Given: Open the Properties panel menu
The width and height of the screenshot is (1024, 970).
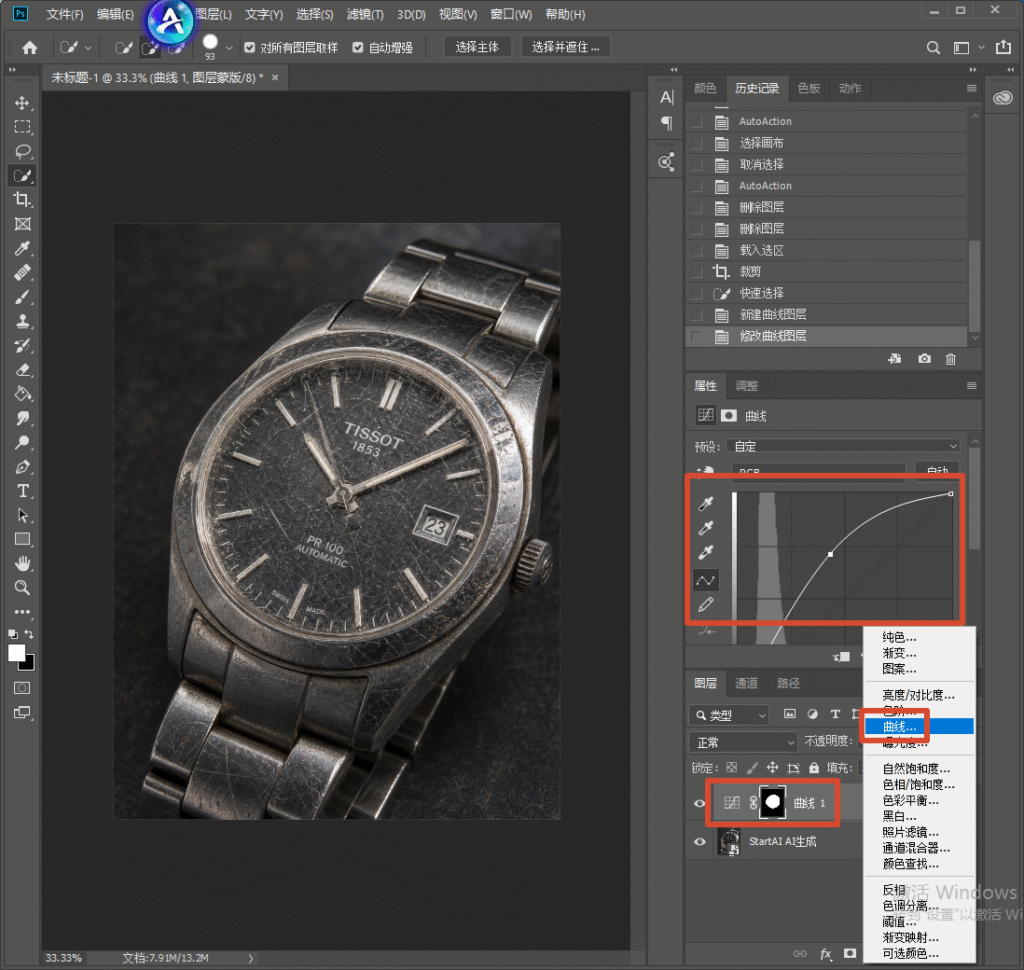Looking at the screenshot, I should (x=971, y=386).
